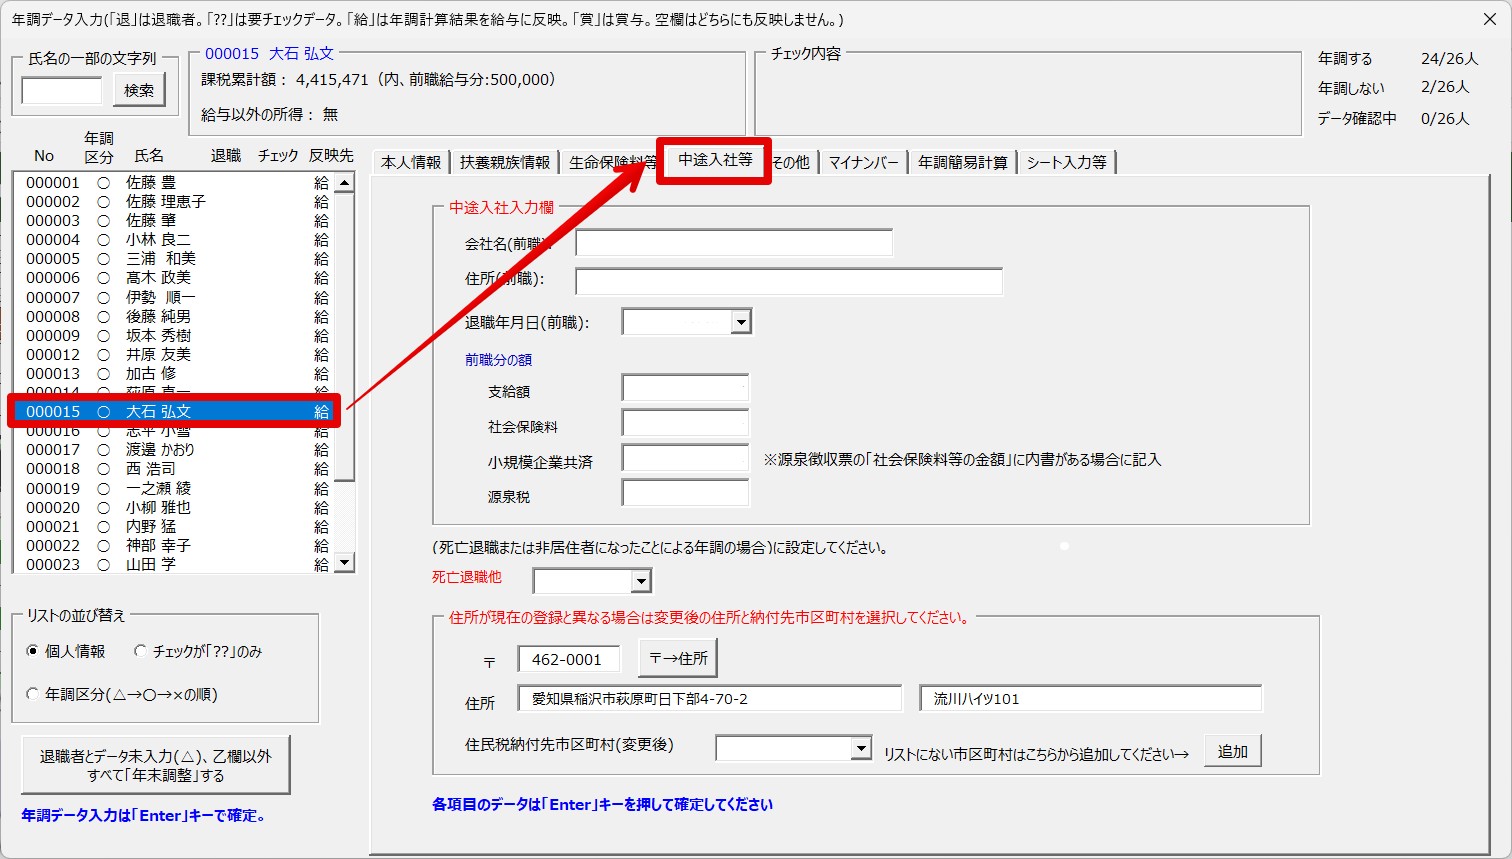This screenshot has height=859, width=1512.
Task: Select employee 佐藤 理恵子 in list
Action: (x=166, y=201)
